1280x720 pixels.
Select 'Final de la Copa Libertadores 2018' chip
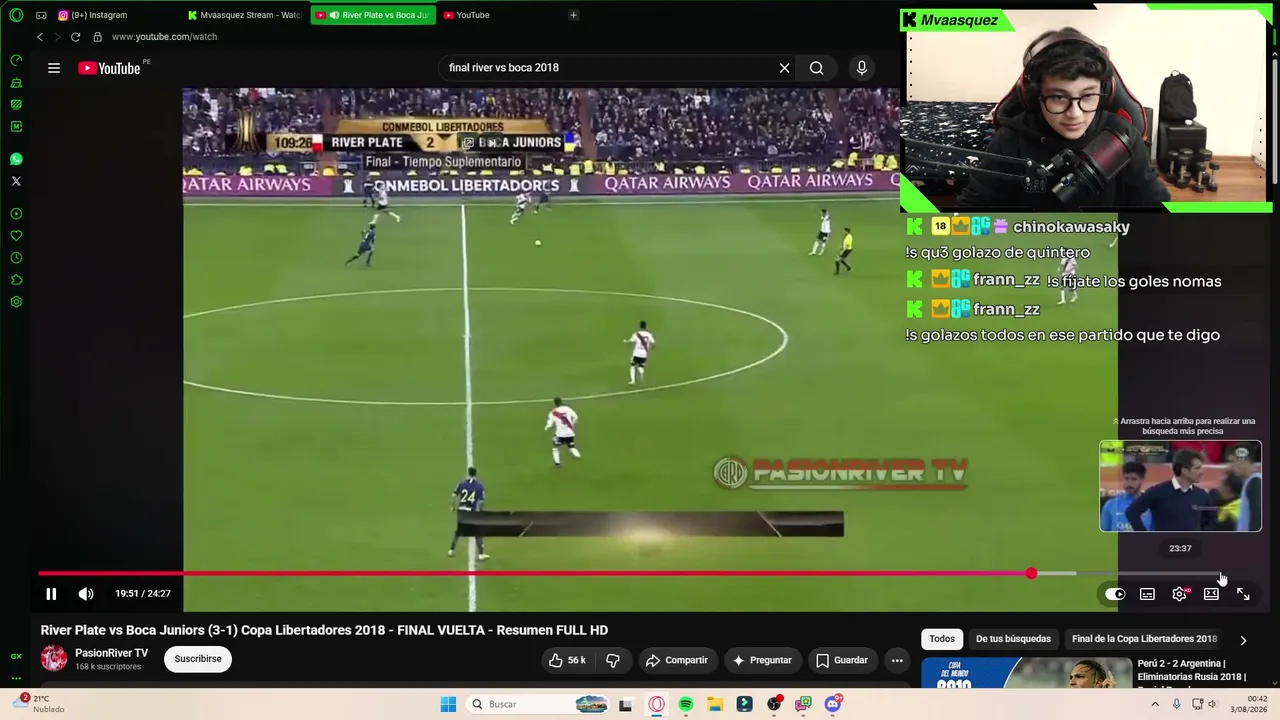point(1144,639)
